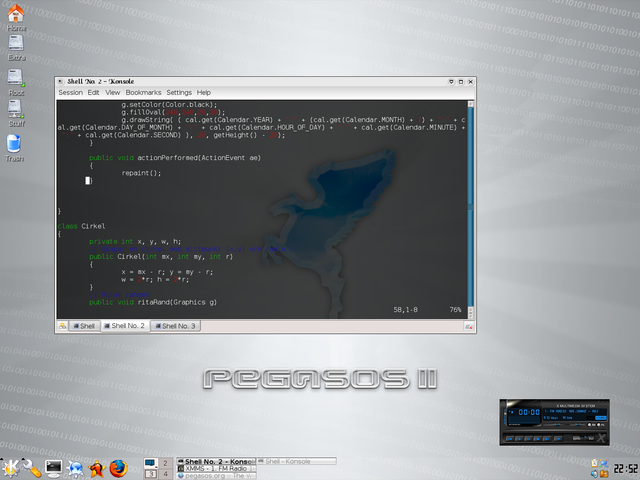Open the Session menu
The width and height of the screenshot is (640, 480).
pos(70,93)
